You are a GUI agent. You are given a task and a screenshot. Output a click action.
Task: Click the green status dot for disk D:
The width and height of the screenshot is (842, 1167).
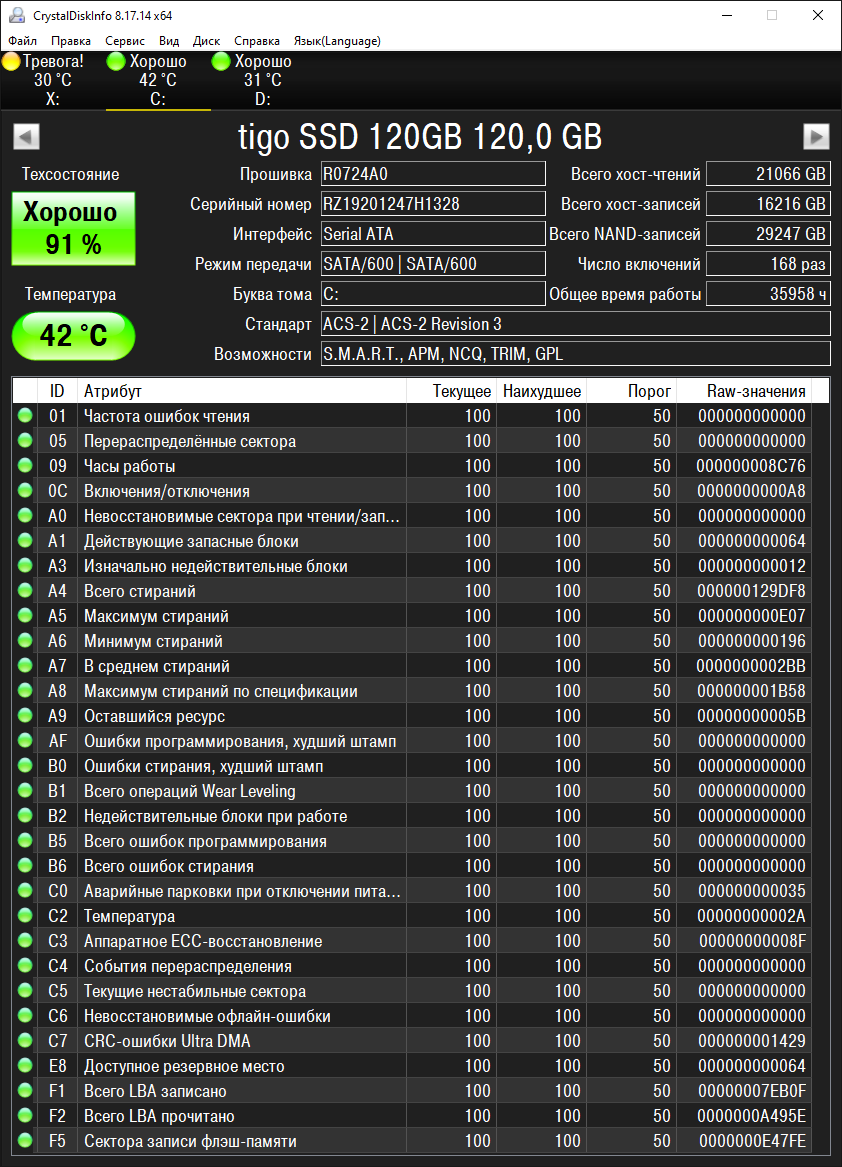[x=221, y=62]
